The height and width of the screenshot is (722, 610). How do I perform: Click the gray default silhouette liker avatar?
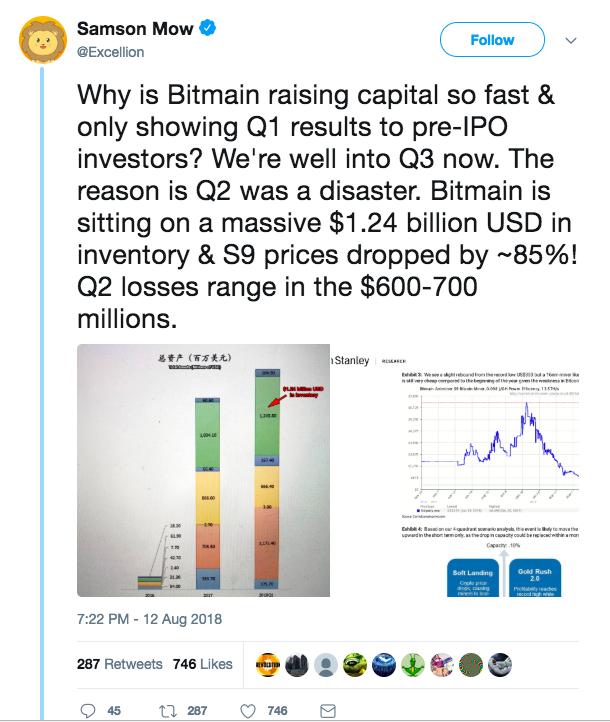tap(326, 665)
